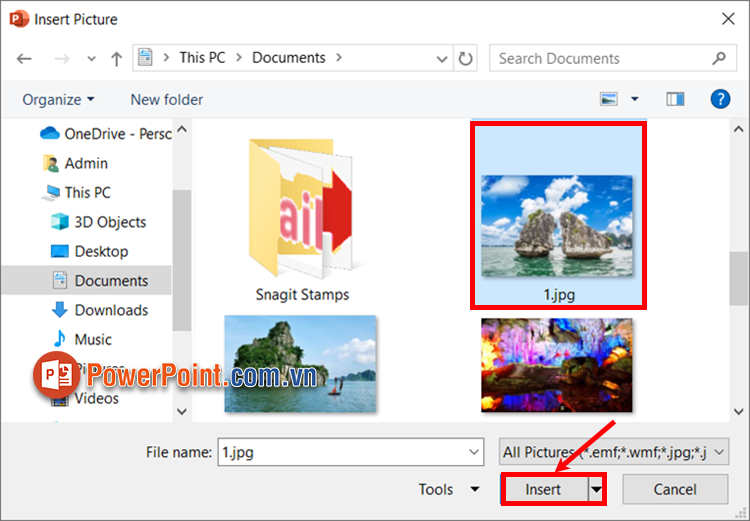Open the view options dropdown arrow
Screen dimensions: 750x521
click(635, 99)
